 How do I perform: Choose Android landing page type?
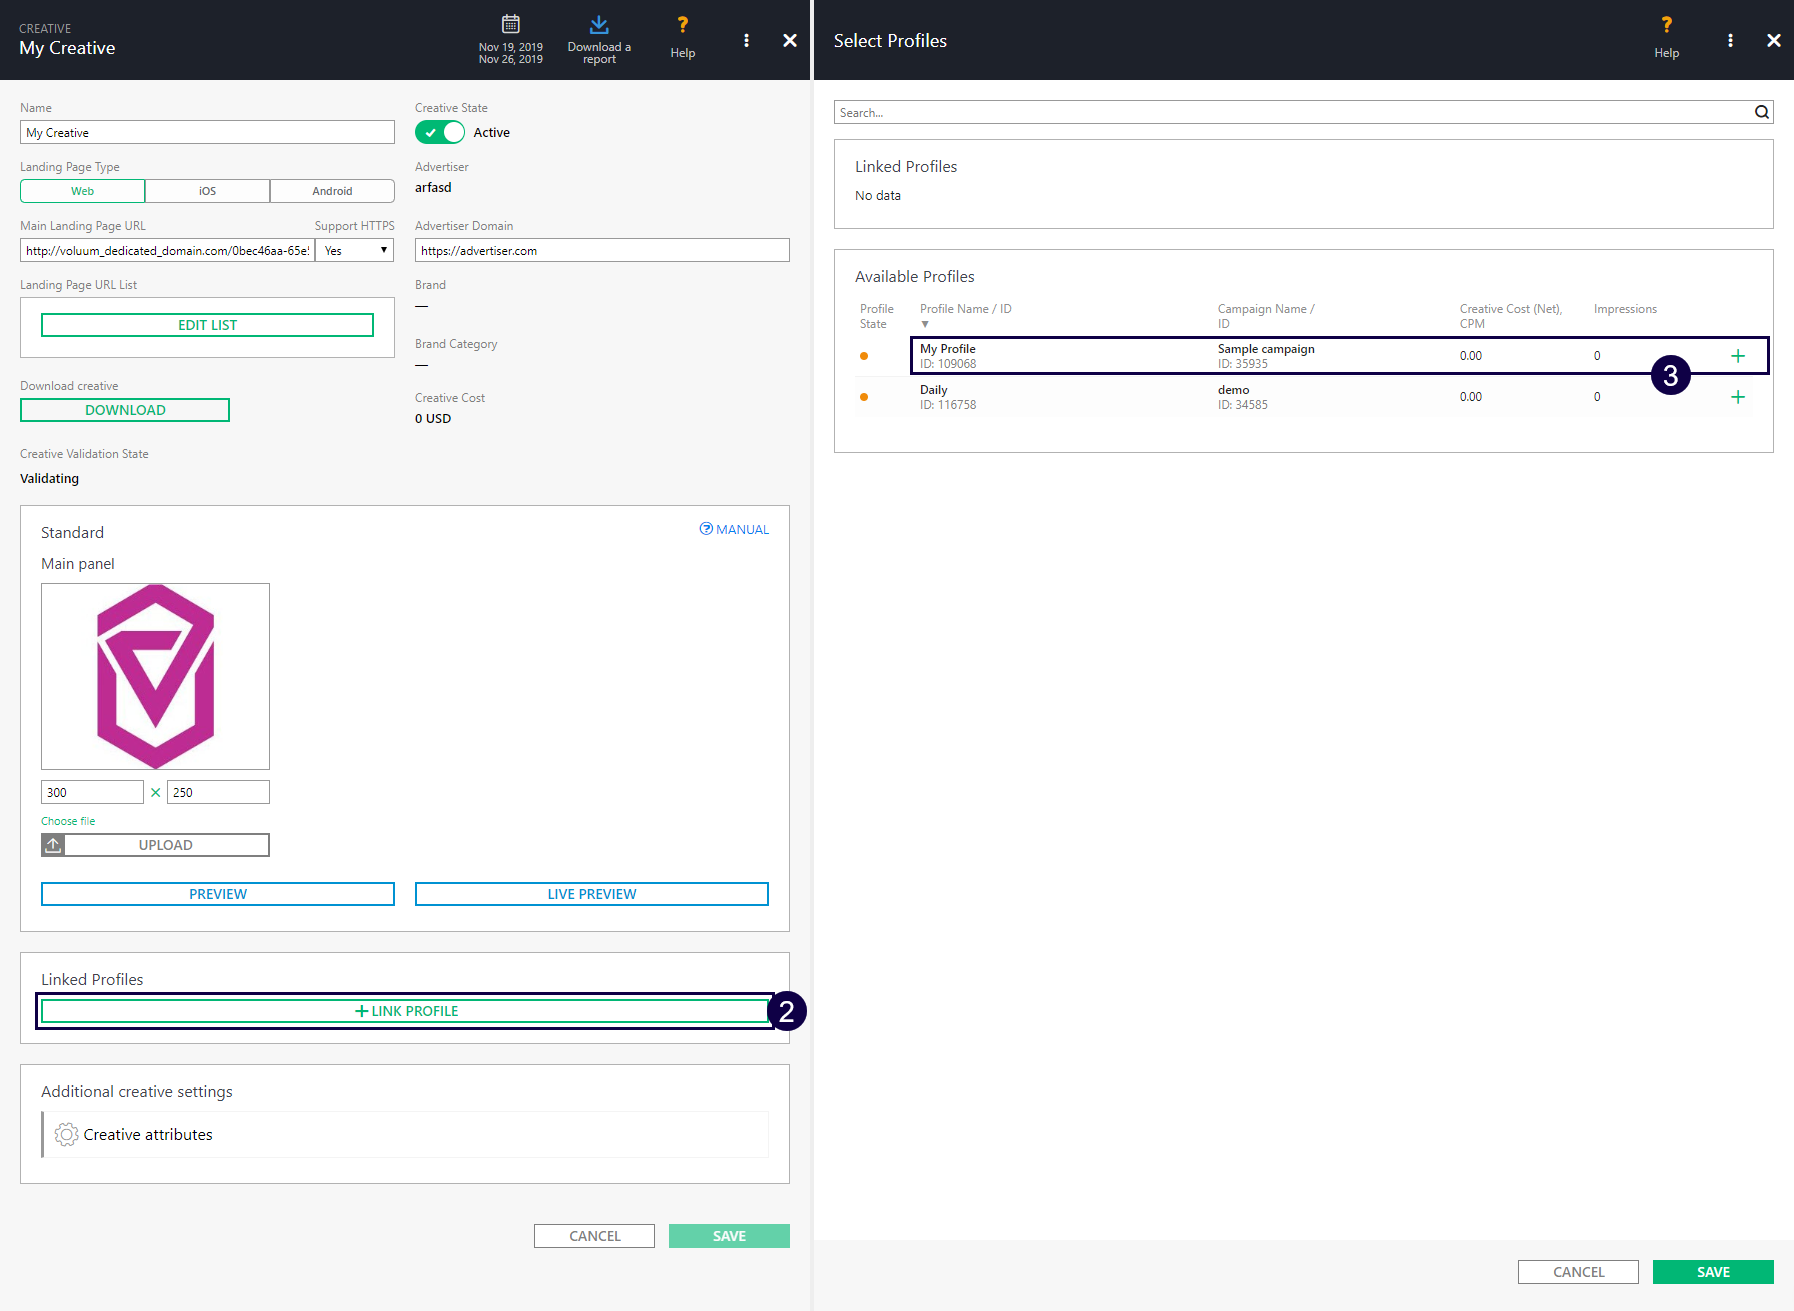(x=332, y=191)
